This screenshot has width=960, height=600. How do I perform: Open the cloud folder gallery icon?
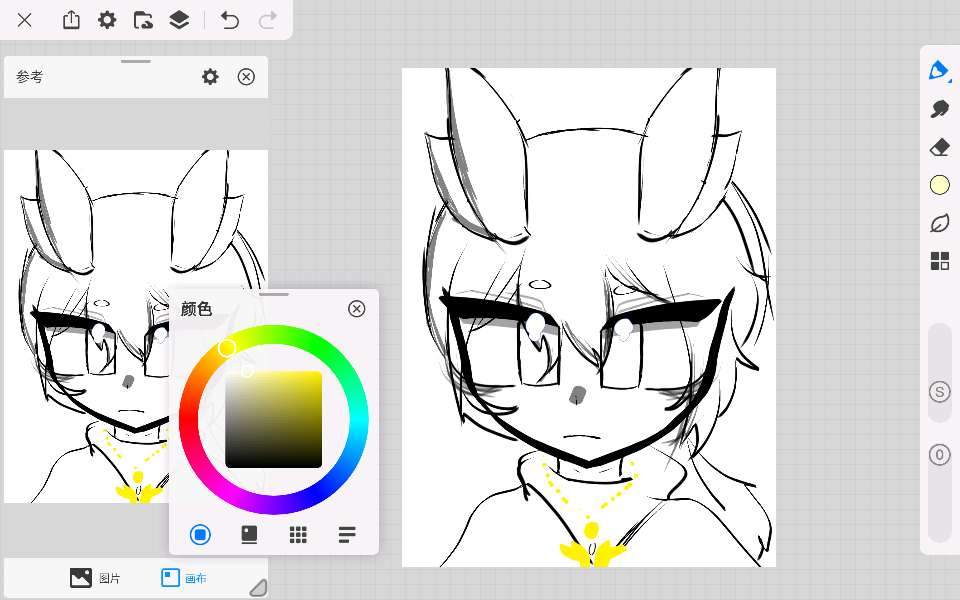click(x=143, y=20)
